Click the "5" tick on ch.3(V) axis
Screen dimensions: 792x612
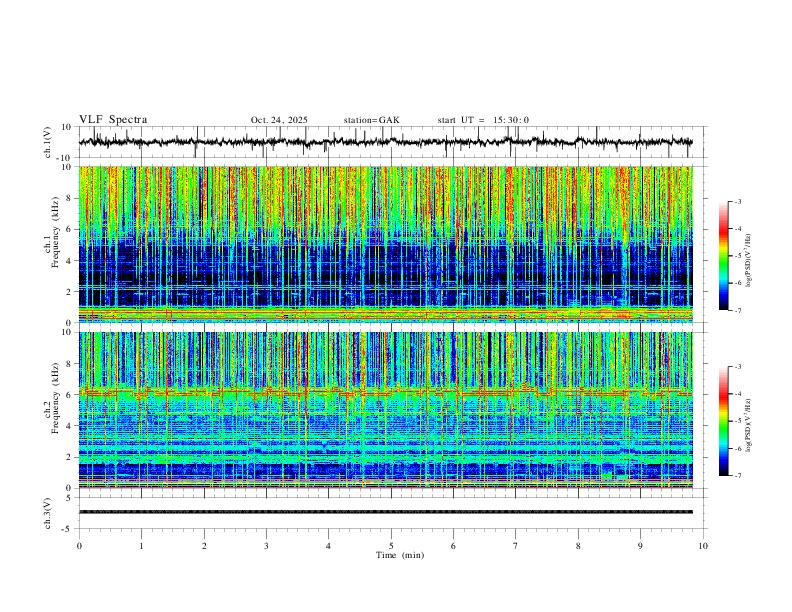pyautogui.click(x=70, y=497)
